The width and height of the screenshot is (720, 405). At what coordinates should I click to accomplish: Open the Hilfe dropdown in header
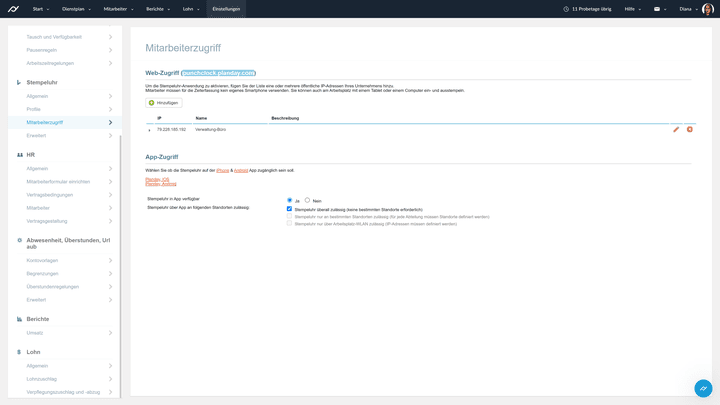tap(632, 8)
